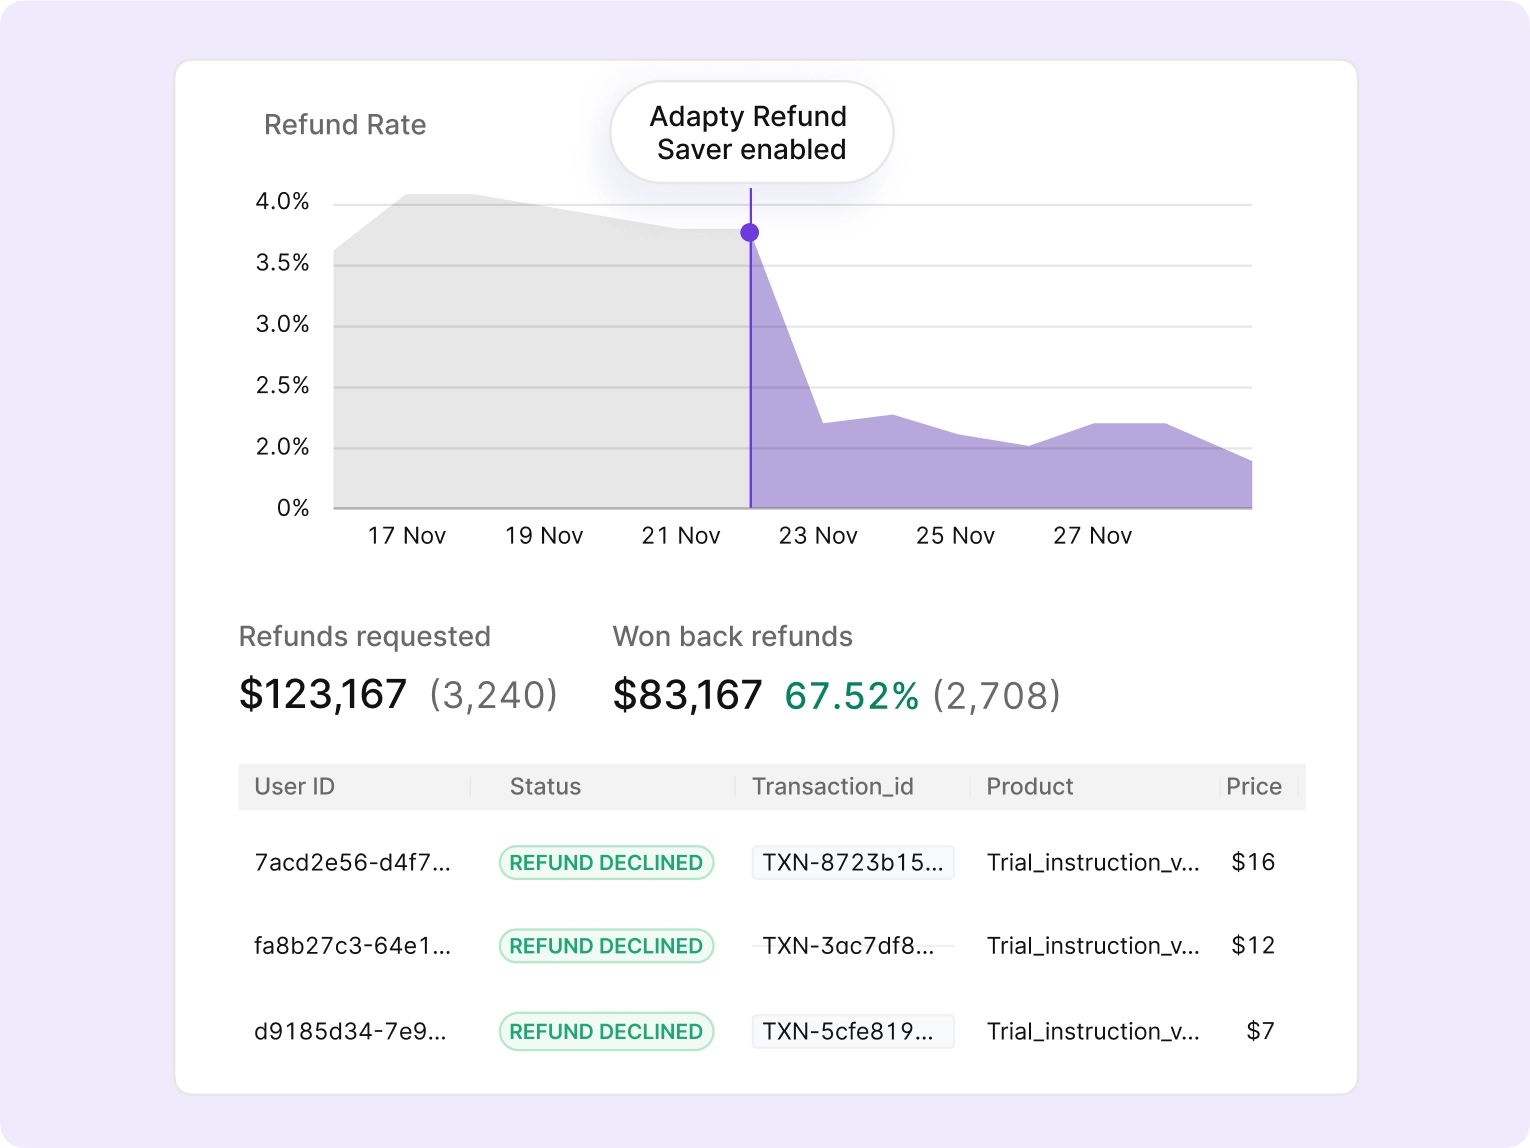
Task: Click the $123,167 refunds requested amount
Action: (x=323, y=695)
